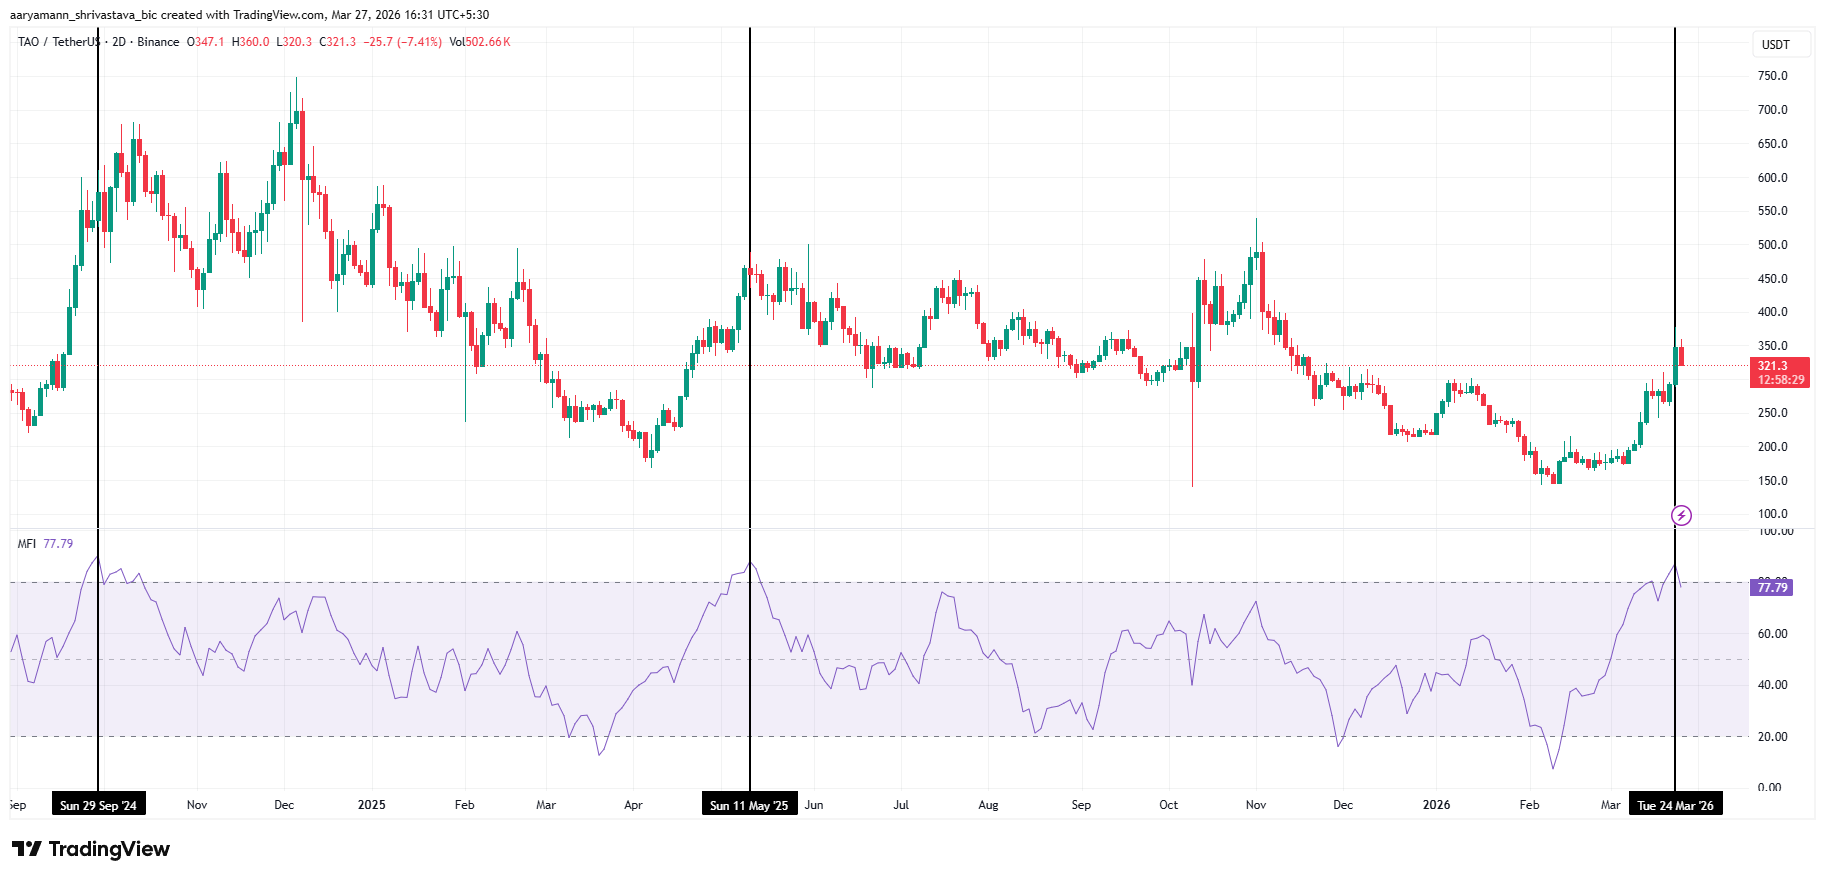The width and height of the screenshot is (1825, 879).
Task: Click the 20.00 MFI scale label
Action: coord(1772,737)
